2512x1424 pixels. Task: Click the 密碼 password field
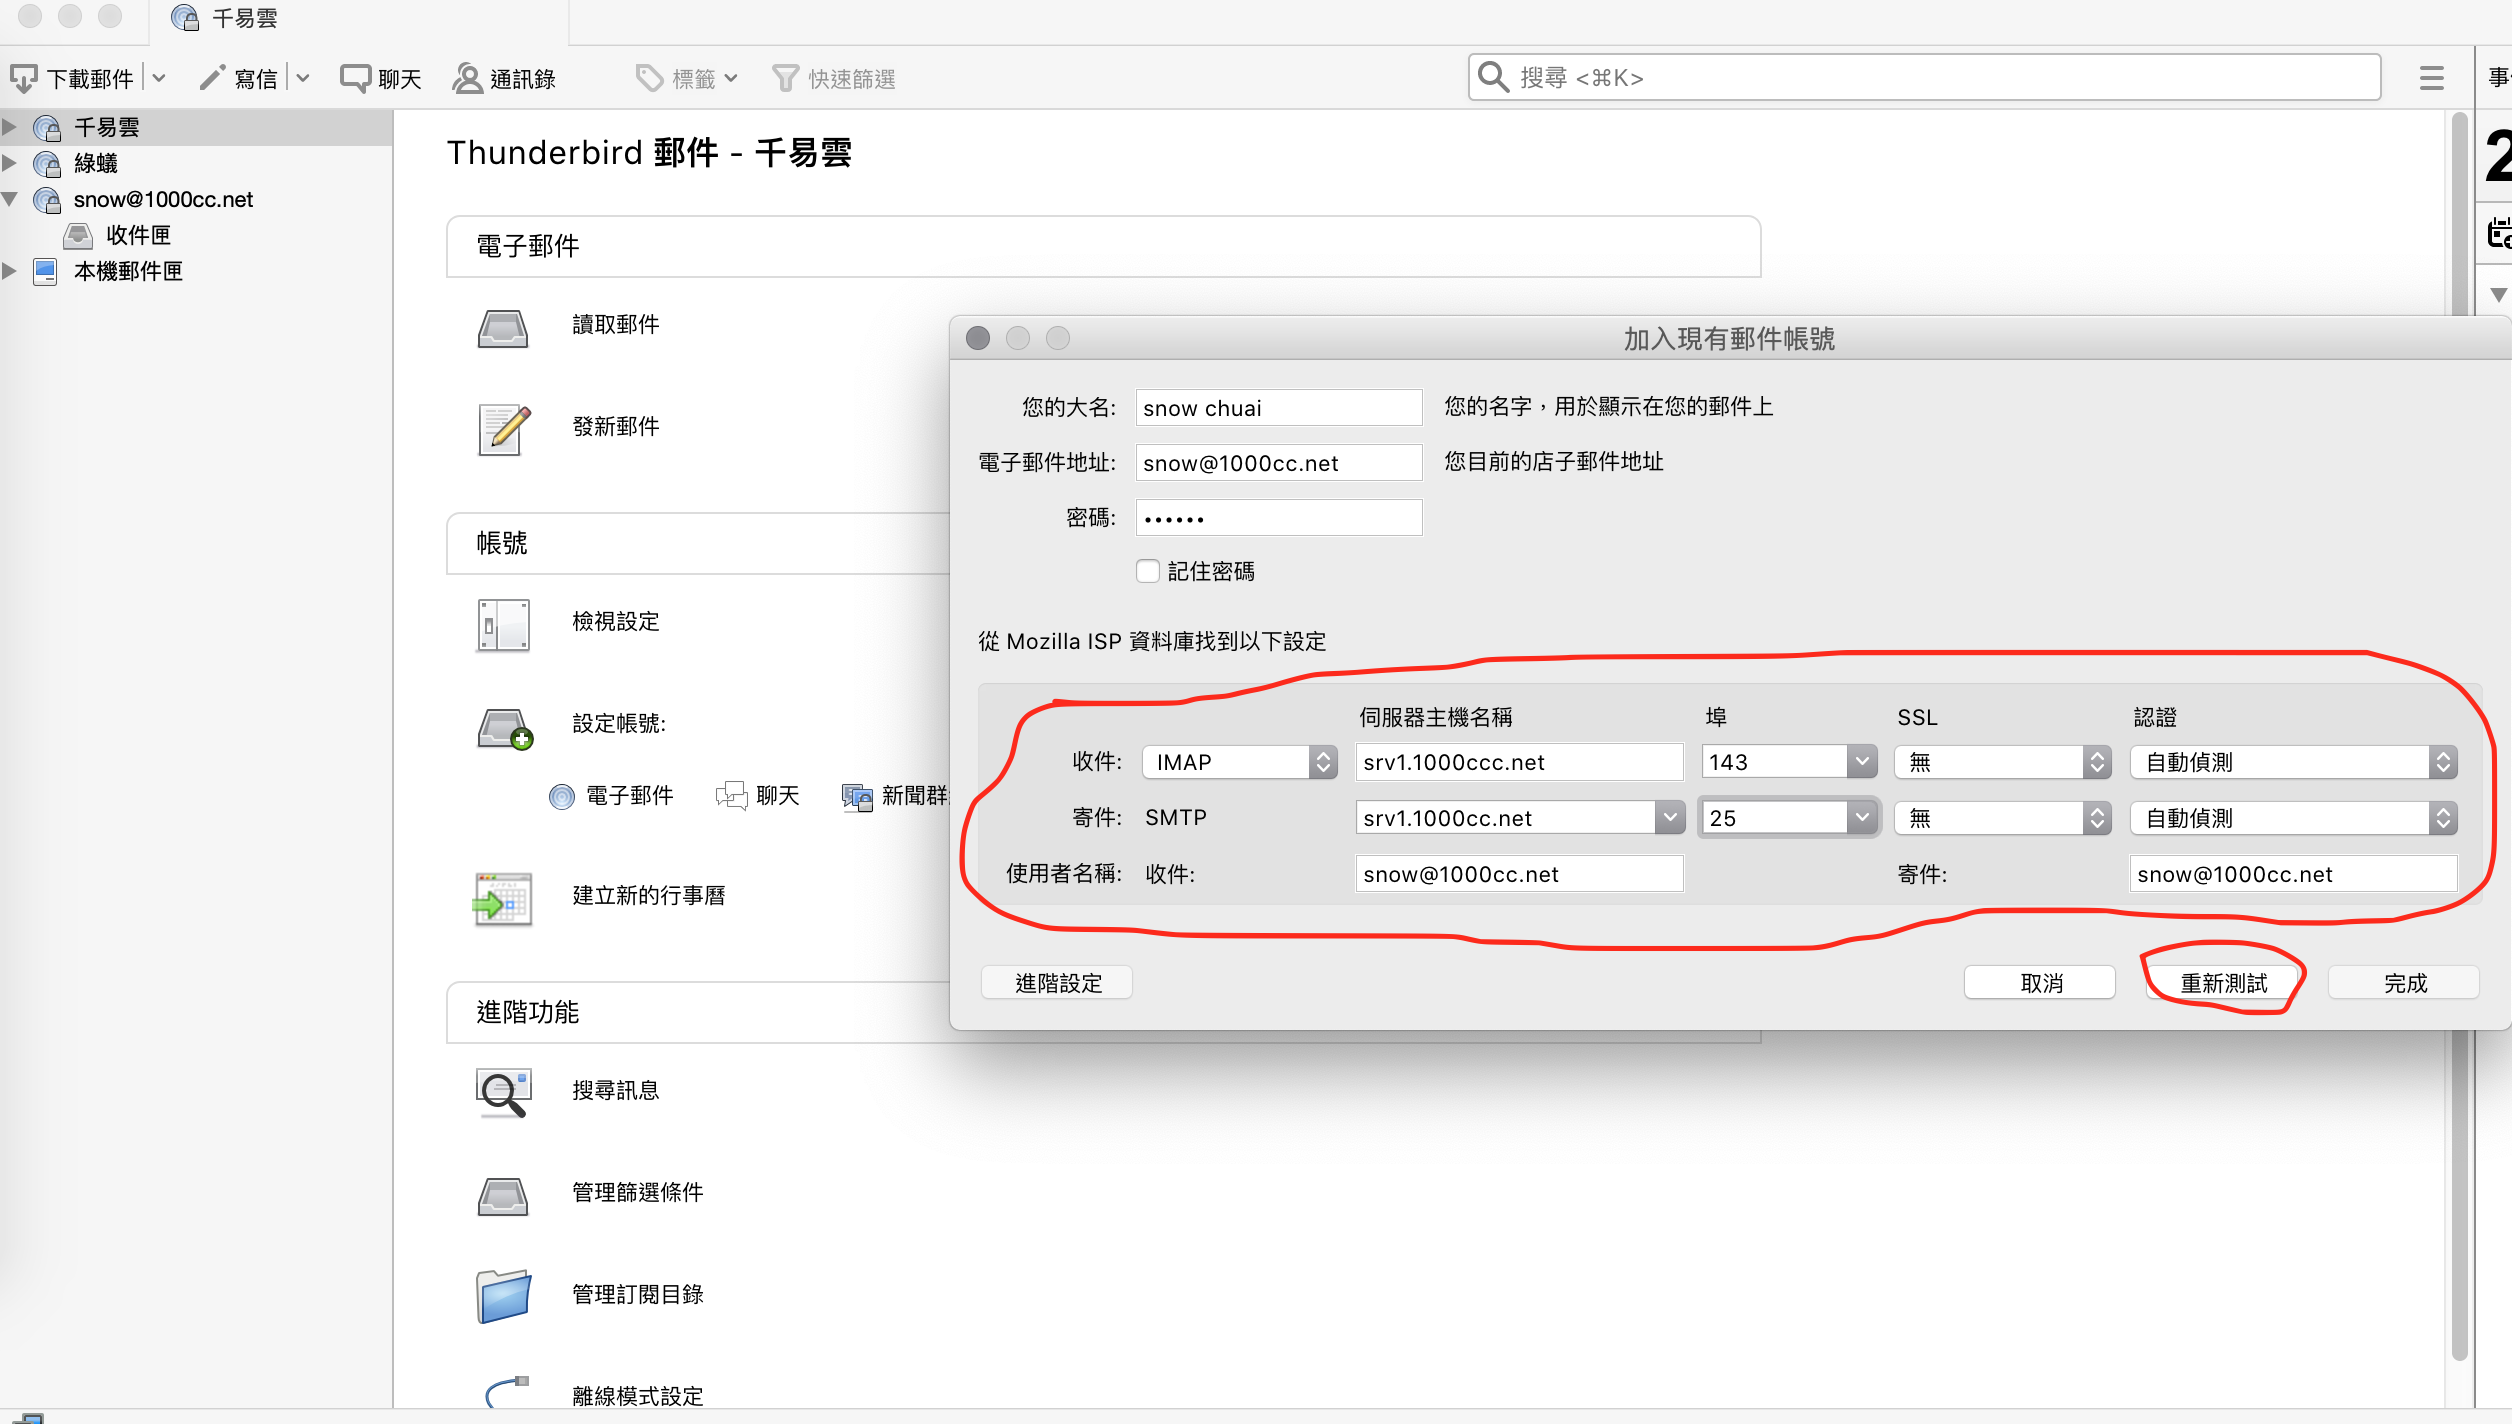click(1279, 517)
